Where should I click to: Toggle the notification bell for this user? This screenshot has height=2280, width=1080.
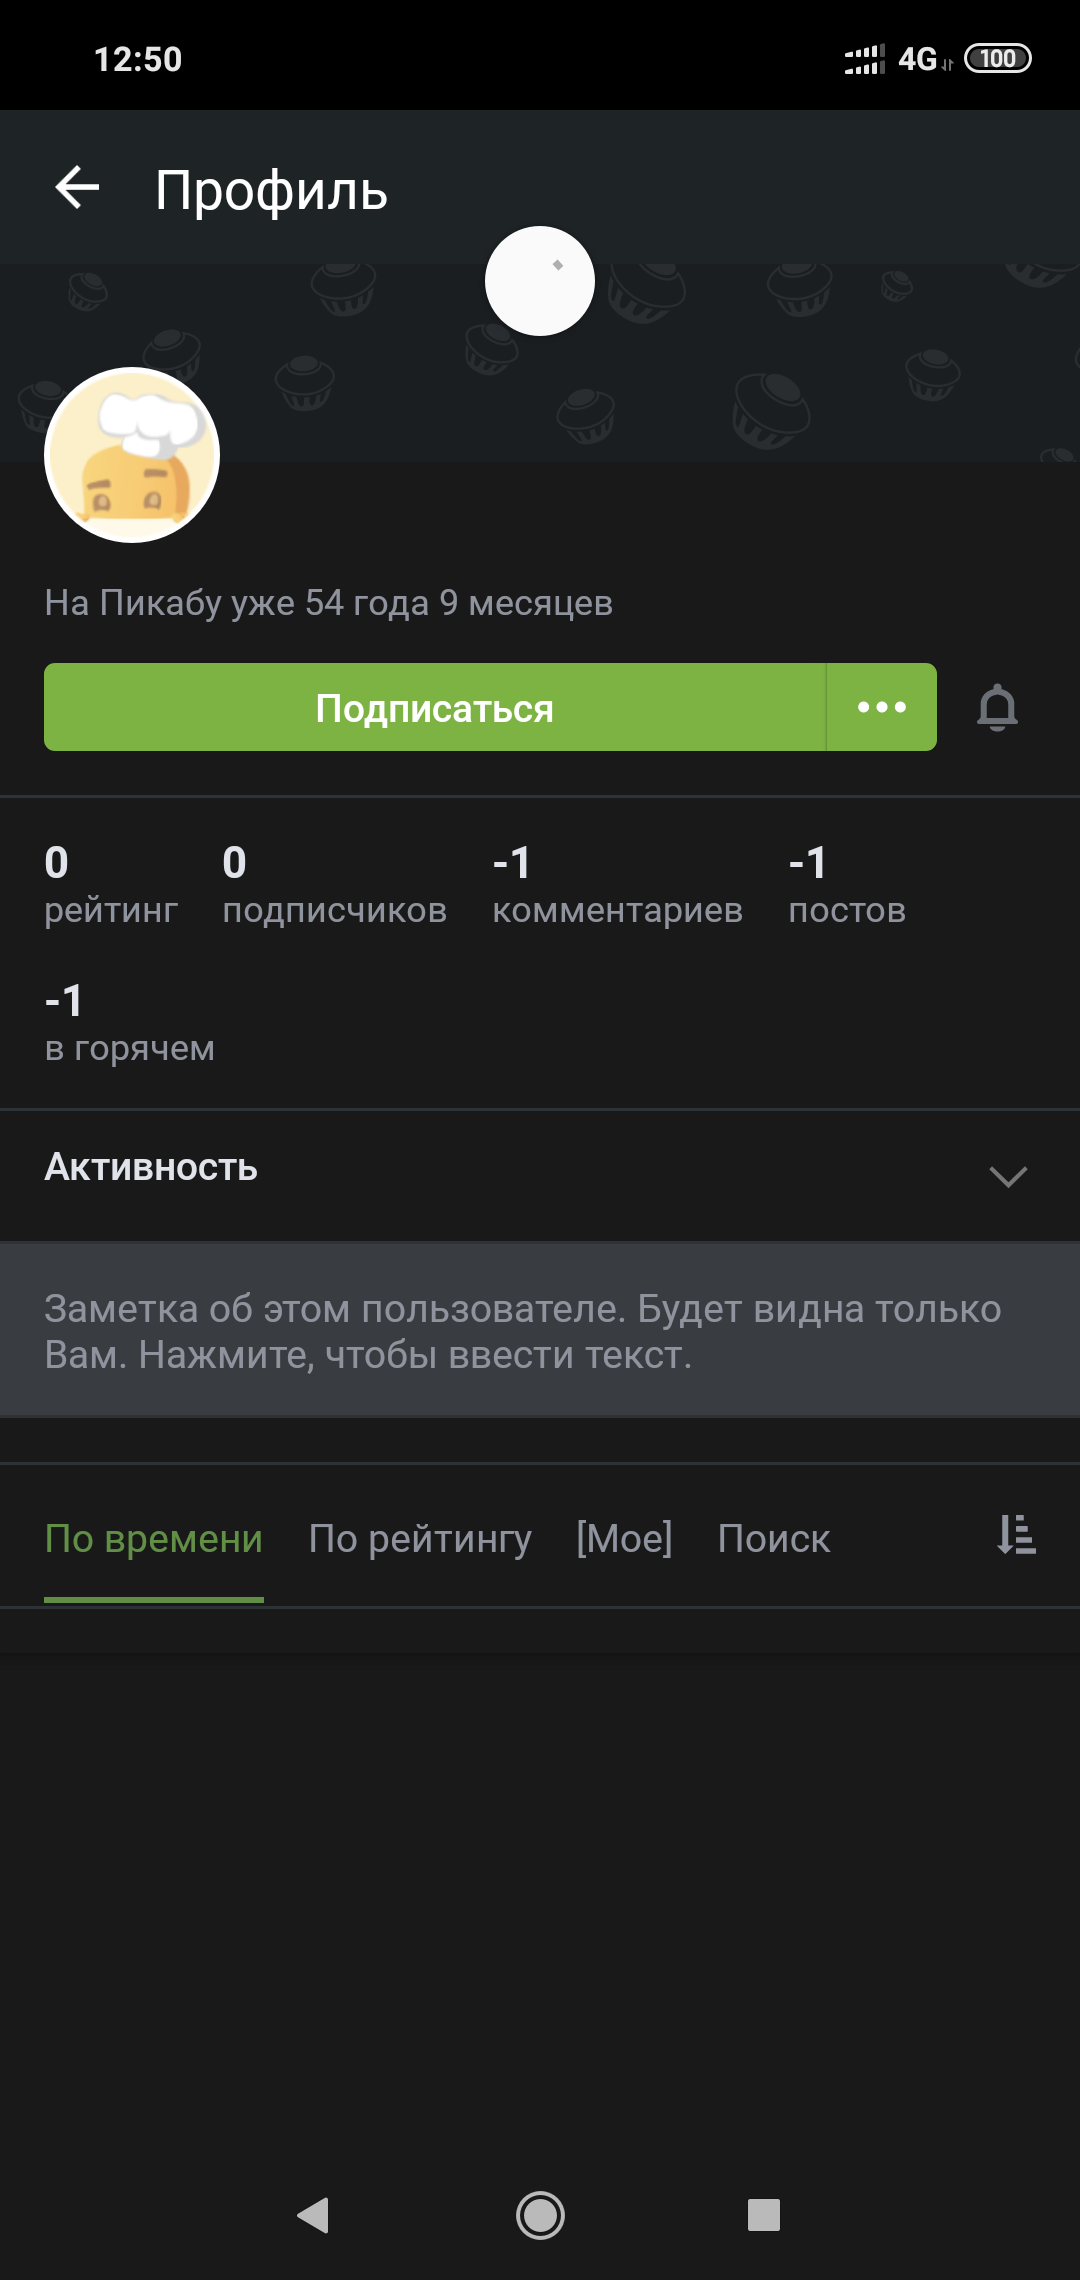(997, 708)
